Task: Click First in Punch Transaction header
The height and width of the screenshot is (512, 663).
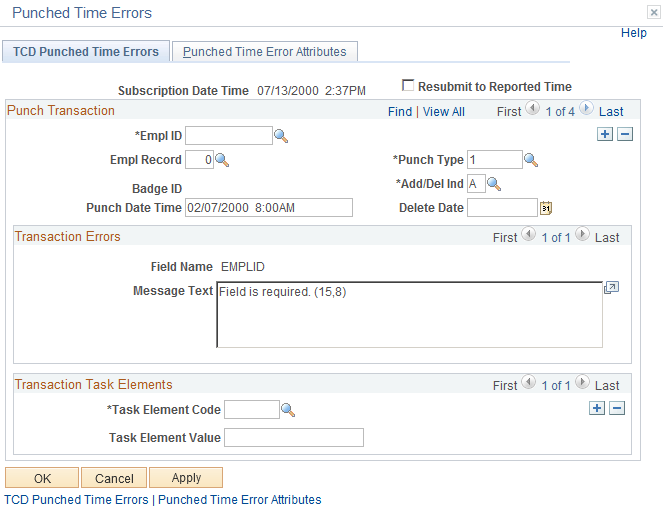Action: tap(509, 112)
